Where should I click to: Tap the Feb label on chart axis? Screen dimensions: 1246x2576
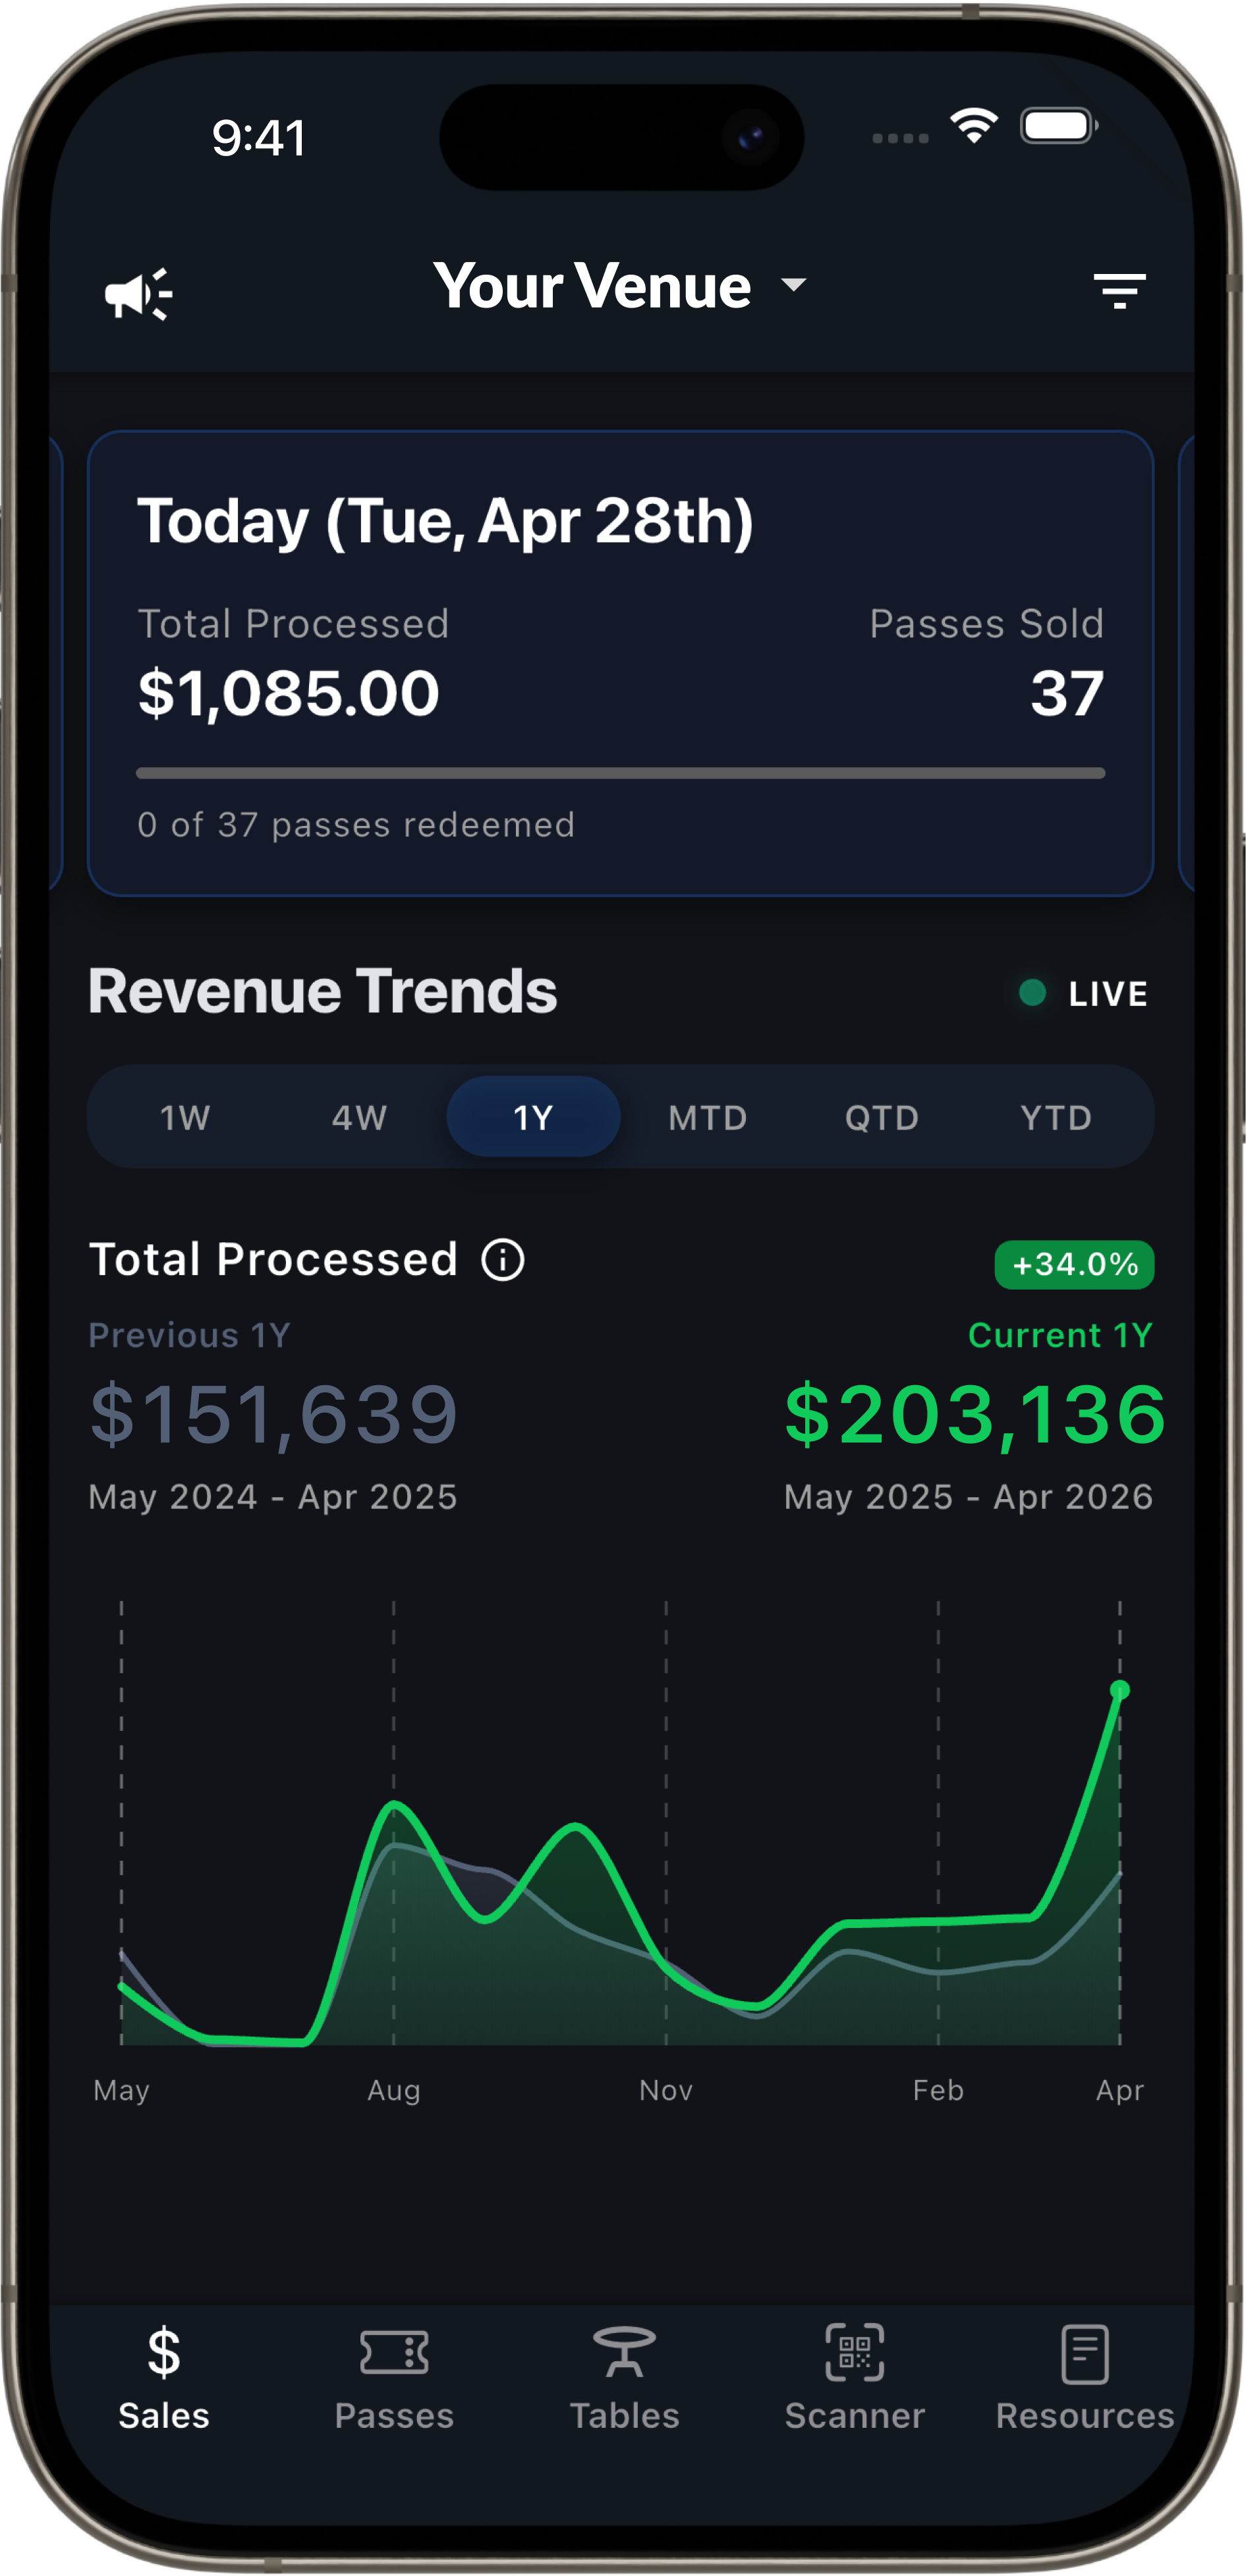(938, 2091)
